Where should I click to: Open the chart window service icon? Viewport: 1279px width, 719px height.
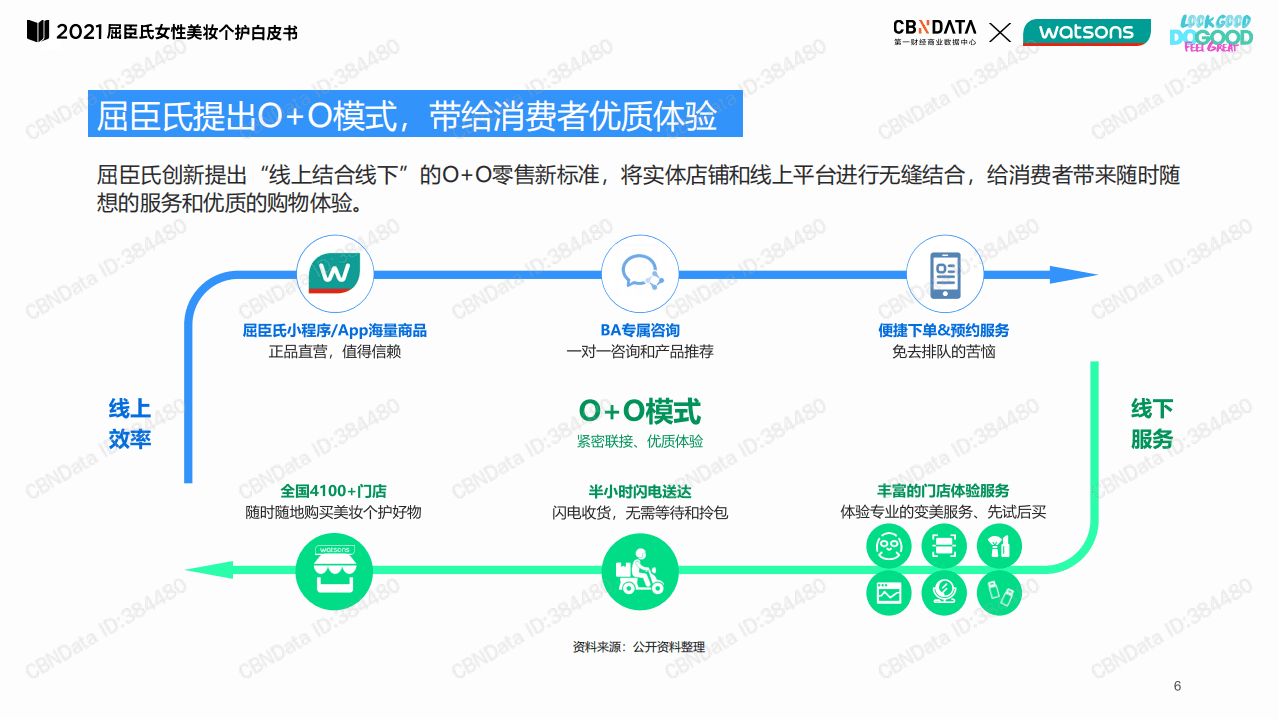click(x=889, y=593)
